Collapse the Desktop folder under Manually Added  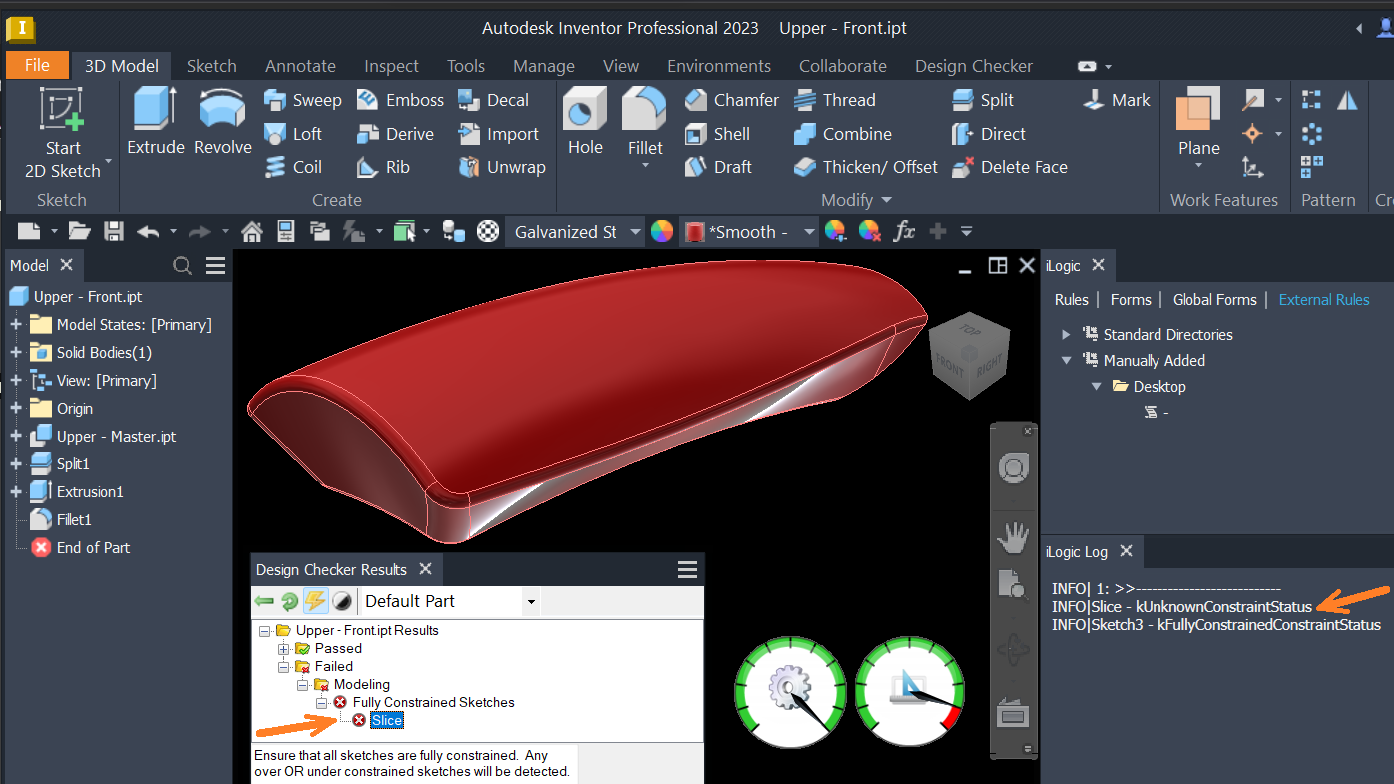pyautogui.click(x=1096, y=385)
